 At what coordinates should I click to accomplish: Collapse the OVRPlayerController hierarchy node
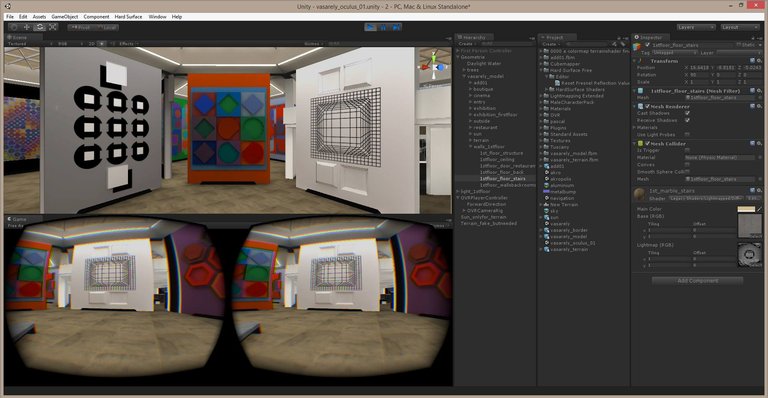point(458,198)
